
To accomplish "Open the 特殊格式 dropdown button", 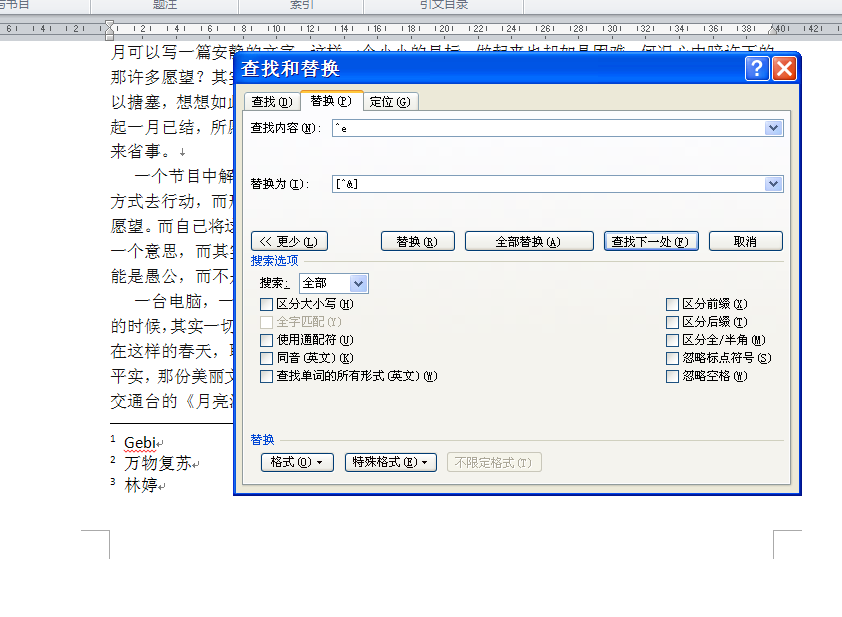I will (x=390, y=462).
